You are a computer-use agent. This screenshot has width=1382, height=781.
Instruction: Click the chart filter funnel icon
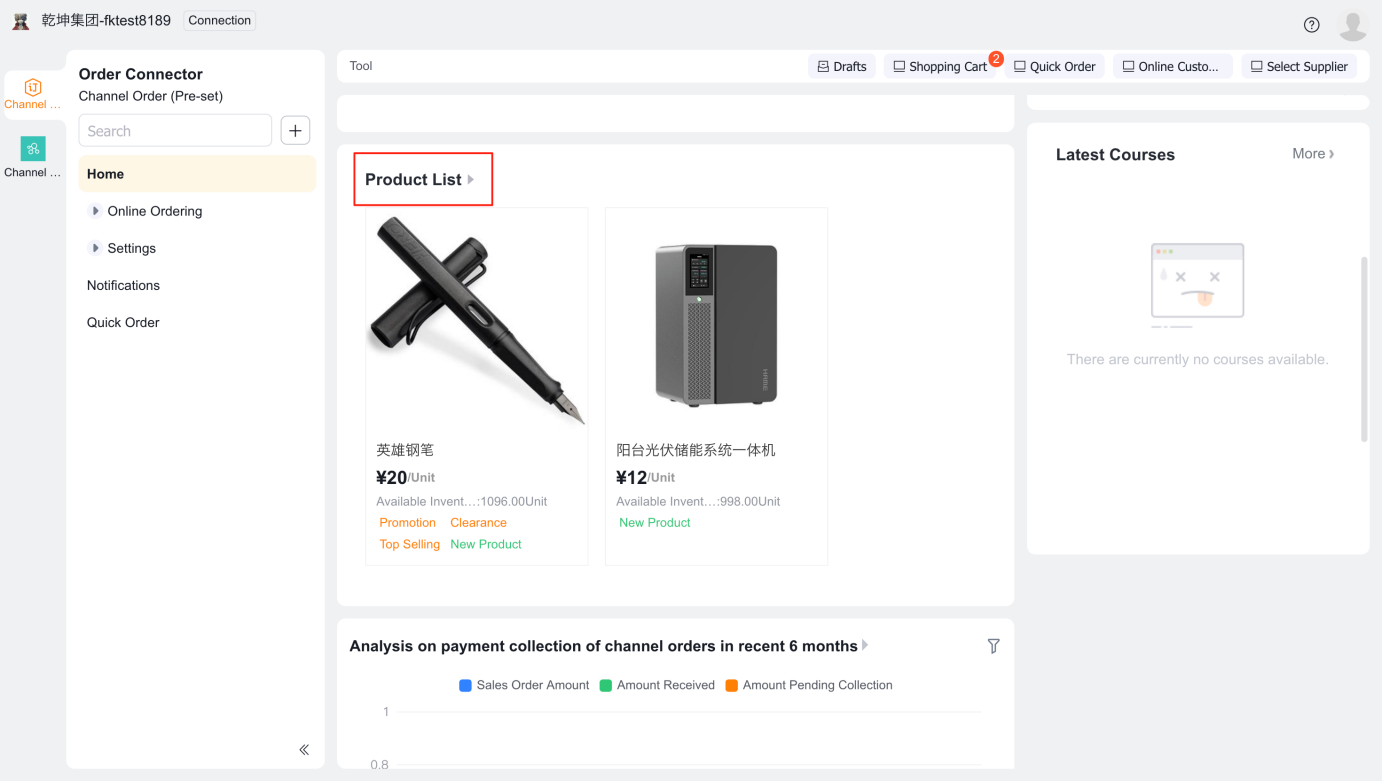pyautogui.click(x=993, y=646)
